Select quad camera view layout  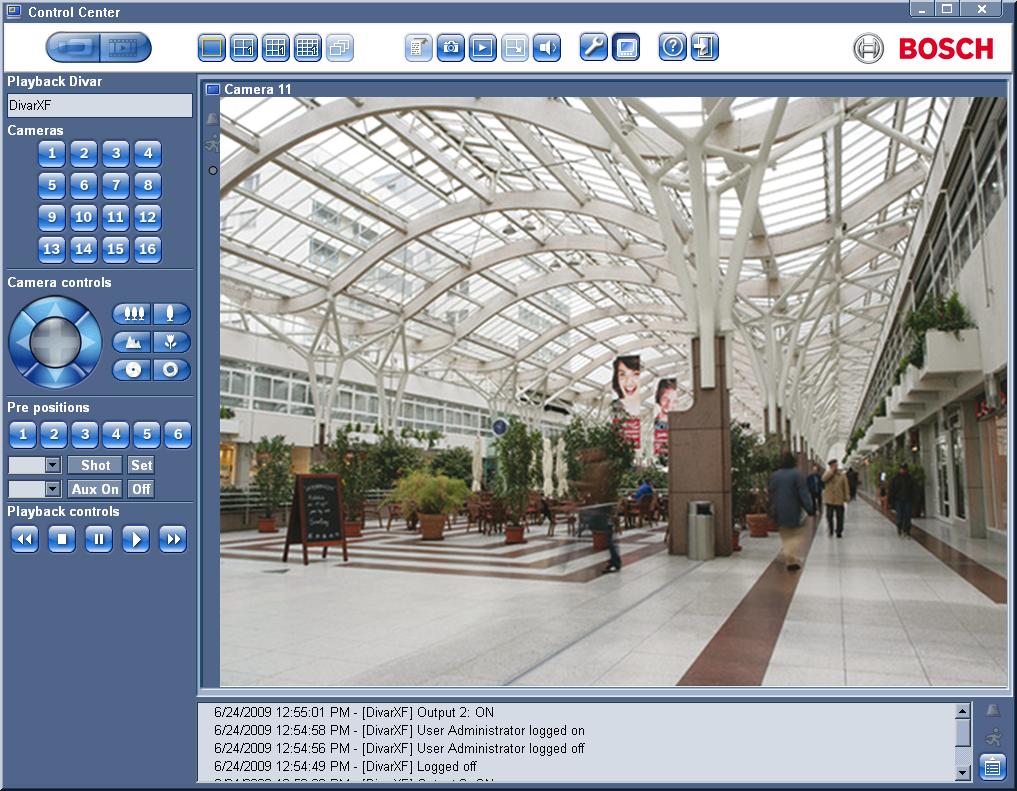point(244,47)
